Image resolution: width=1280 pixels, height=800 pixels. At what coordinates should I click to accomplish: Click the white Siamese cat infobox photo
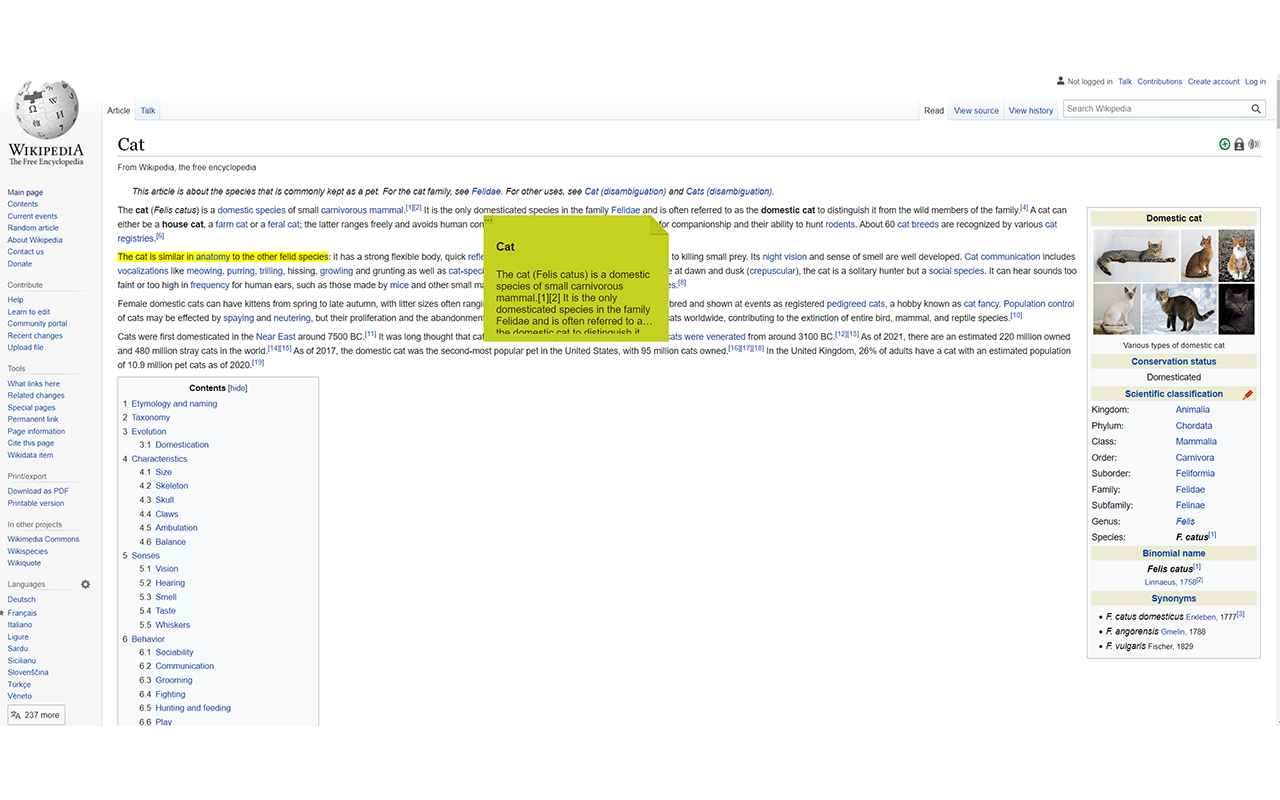(1116, 309)
